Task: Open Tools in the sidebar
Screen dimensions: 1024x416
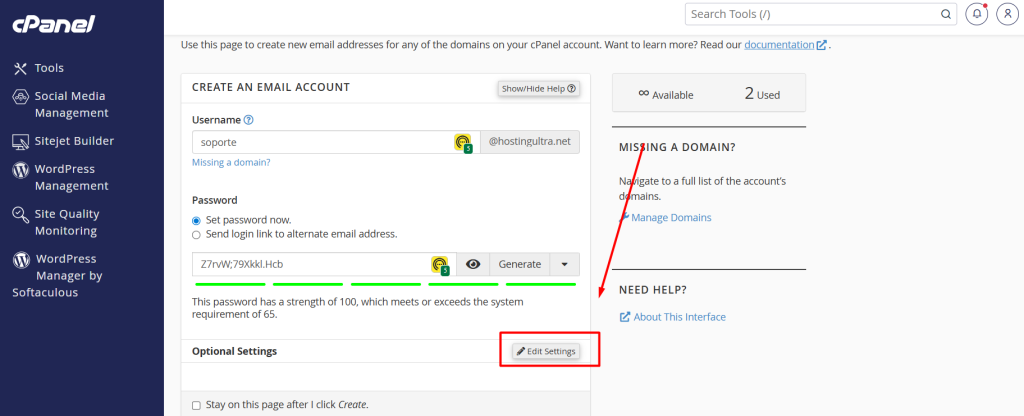Action: pyautogui.click(x=48, y=68)
